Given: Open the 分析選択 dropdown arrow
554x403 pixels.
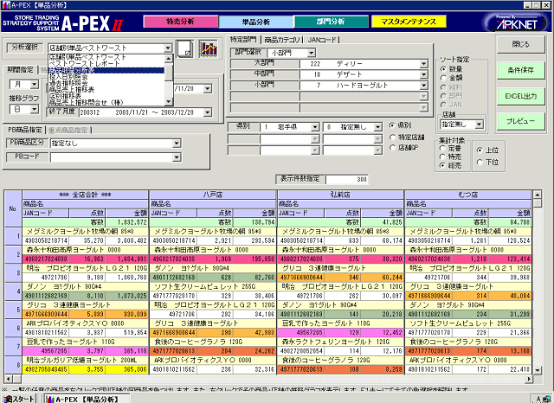Looking at the screenshot, I should [168, 48].
